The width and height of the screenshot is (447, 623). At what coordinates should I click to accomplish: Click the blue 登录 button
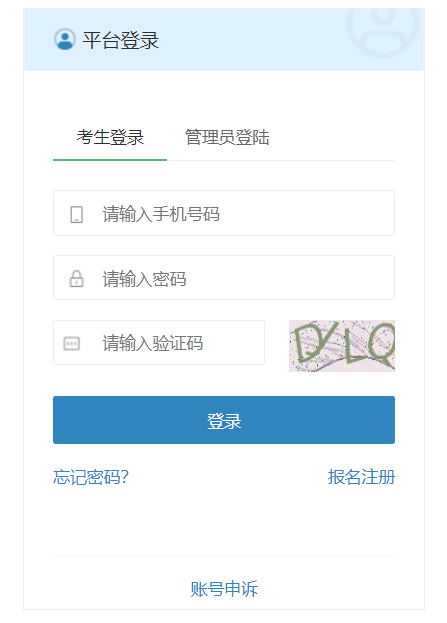coord(224,420)
